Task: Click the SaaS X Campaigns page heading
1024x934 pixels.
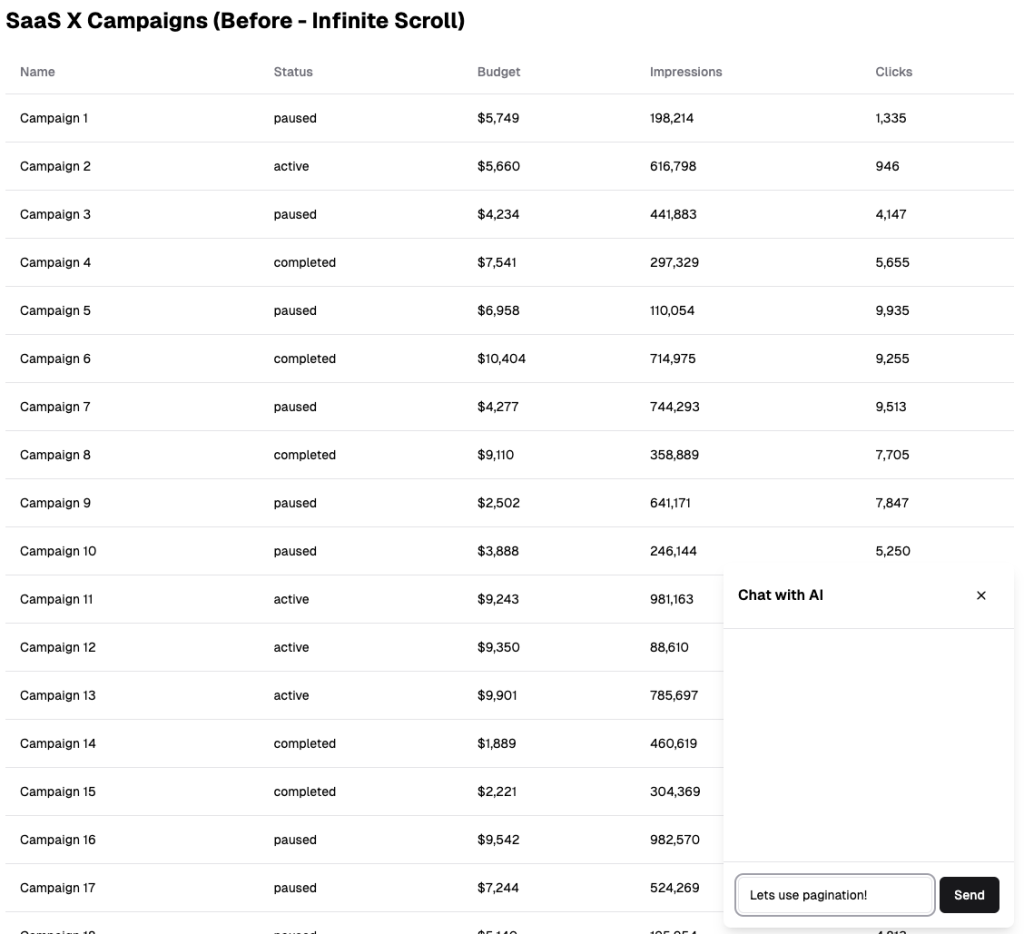Action: click(235, 21)
